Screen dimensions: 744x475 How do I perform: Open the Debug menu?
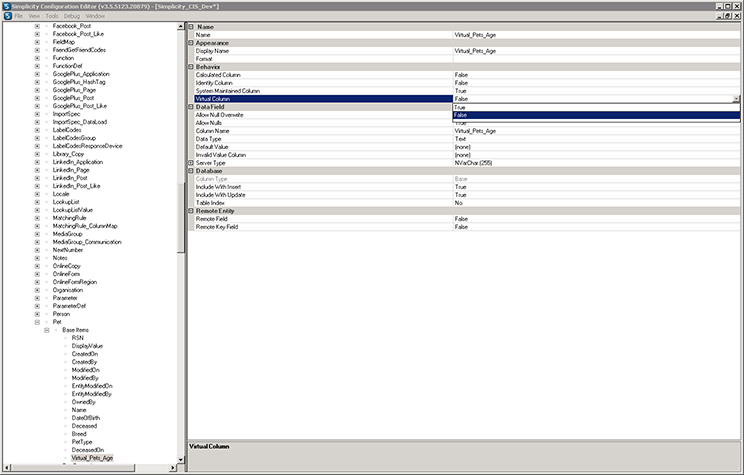tap(72, 16)
